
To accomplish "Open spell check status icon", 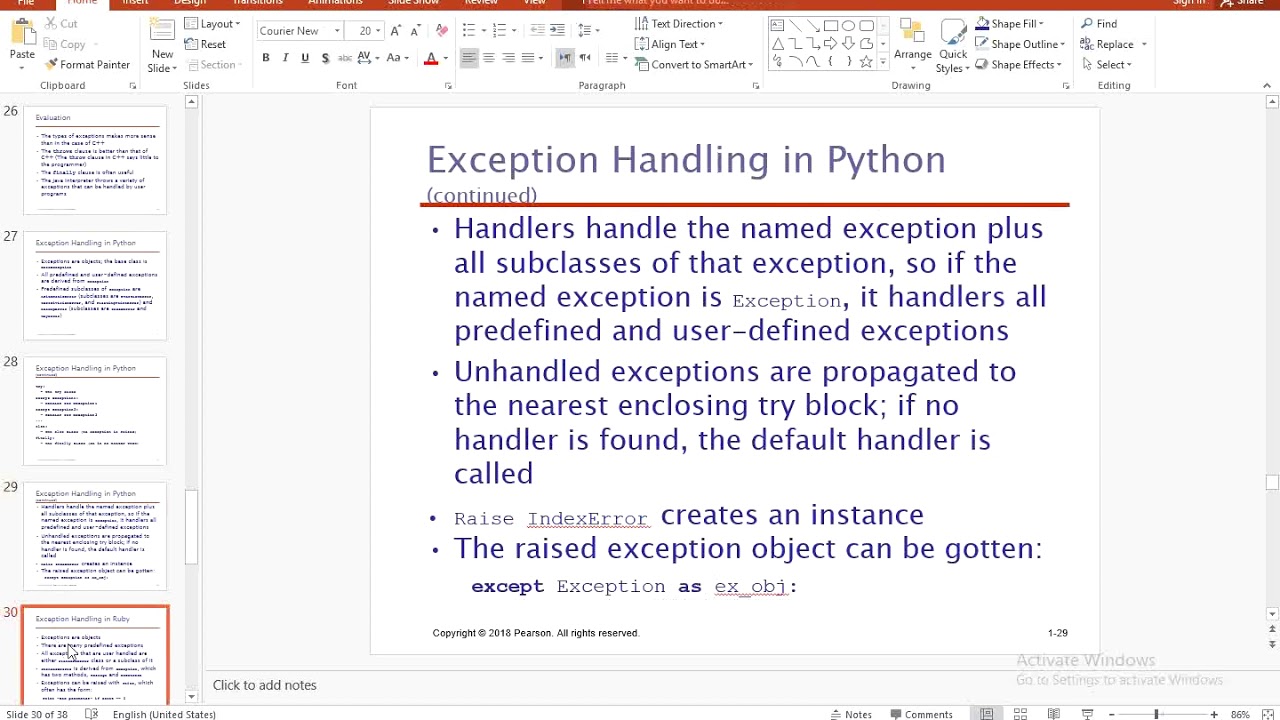I will point(91,714).
